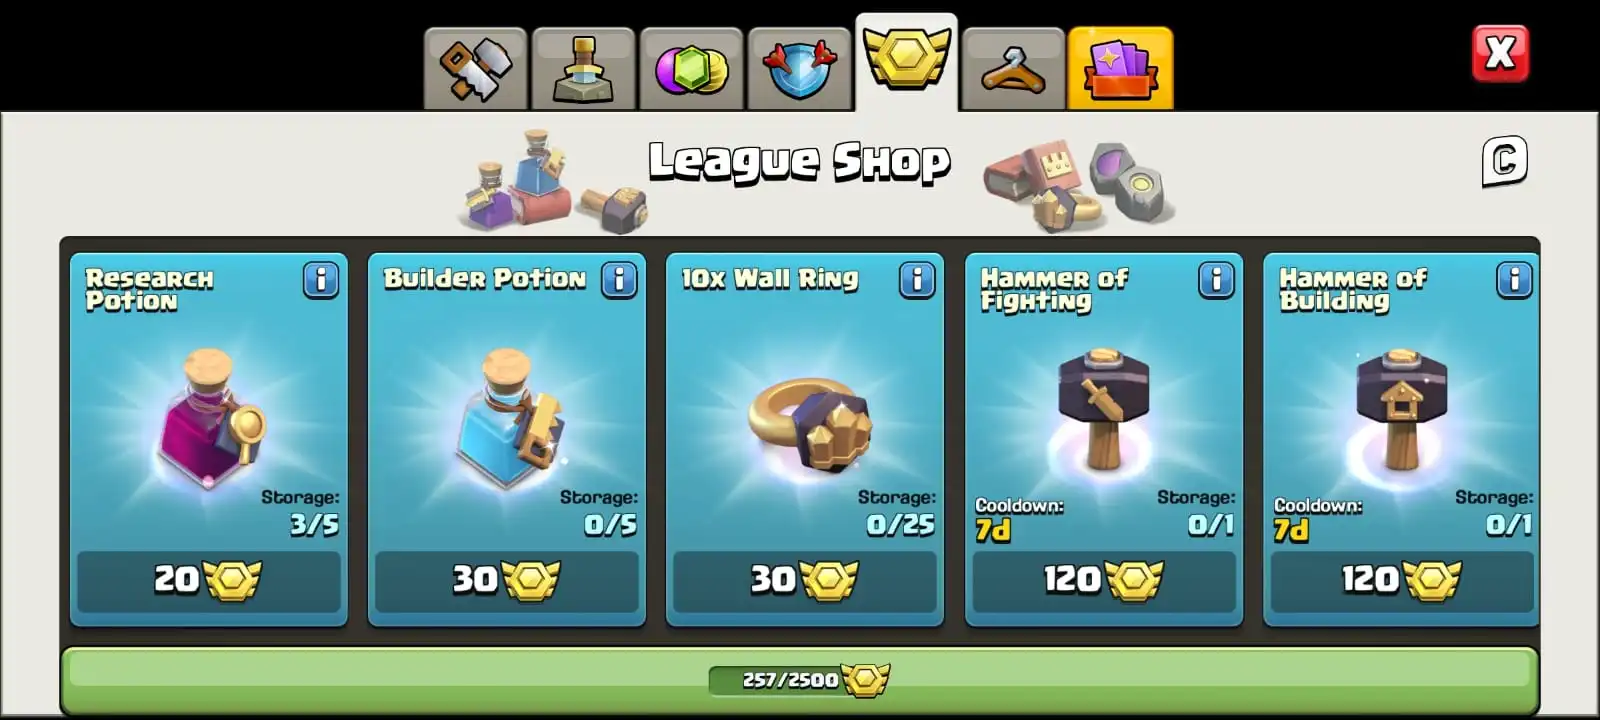Click the 257/2500 medal progress bar
The height and width of the screenshot is (720, 1600).
800,680
